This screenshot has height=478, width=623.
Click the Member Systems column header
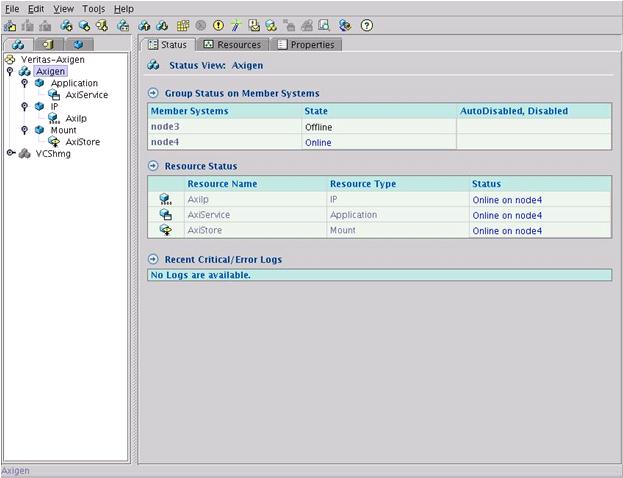tap(224, 111)
